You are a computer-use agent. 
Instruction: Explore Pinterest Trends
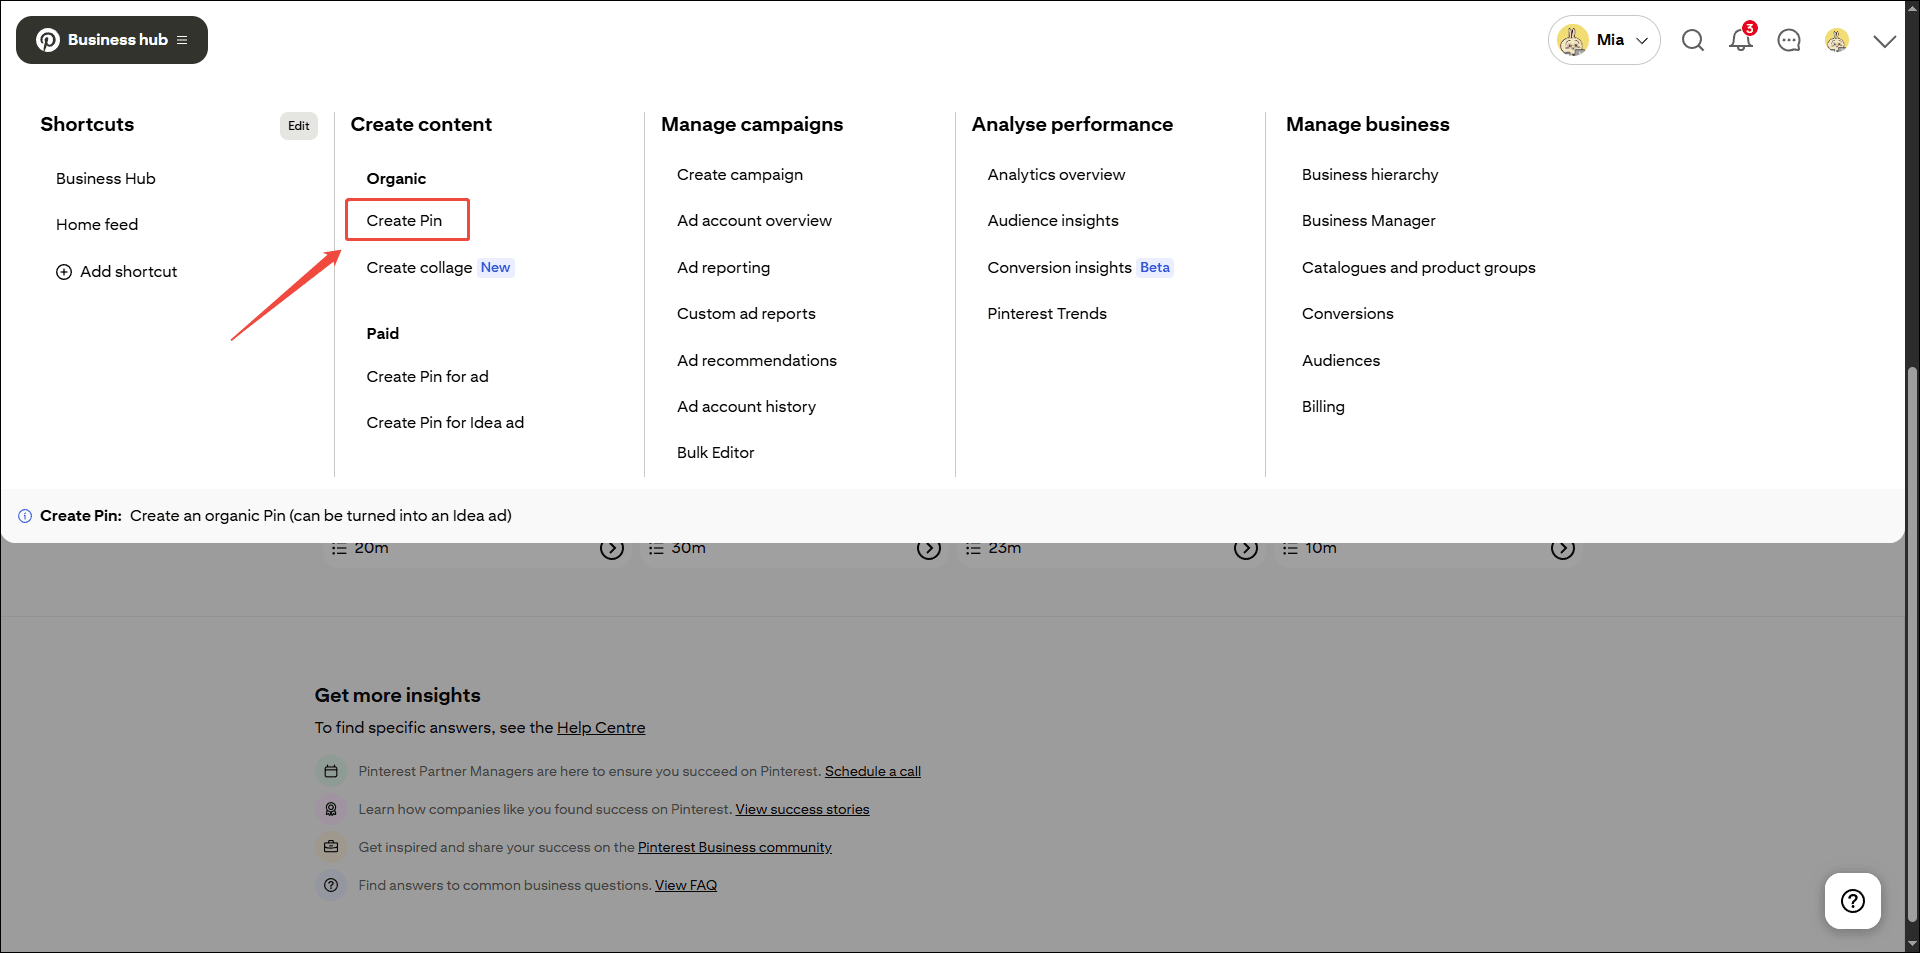[x=1047, y=314]
